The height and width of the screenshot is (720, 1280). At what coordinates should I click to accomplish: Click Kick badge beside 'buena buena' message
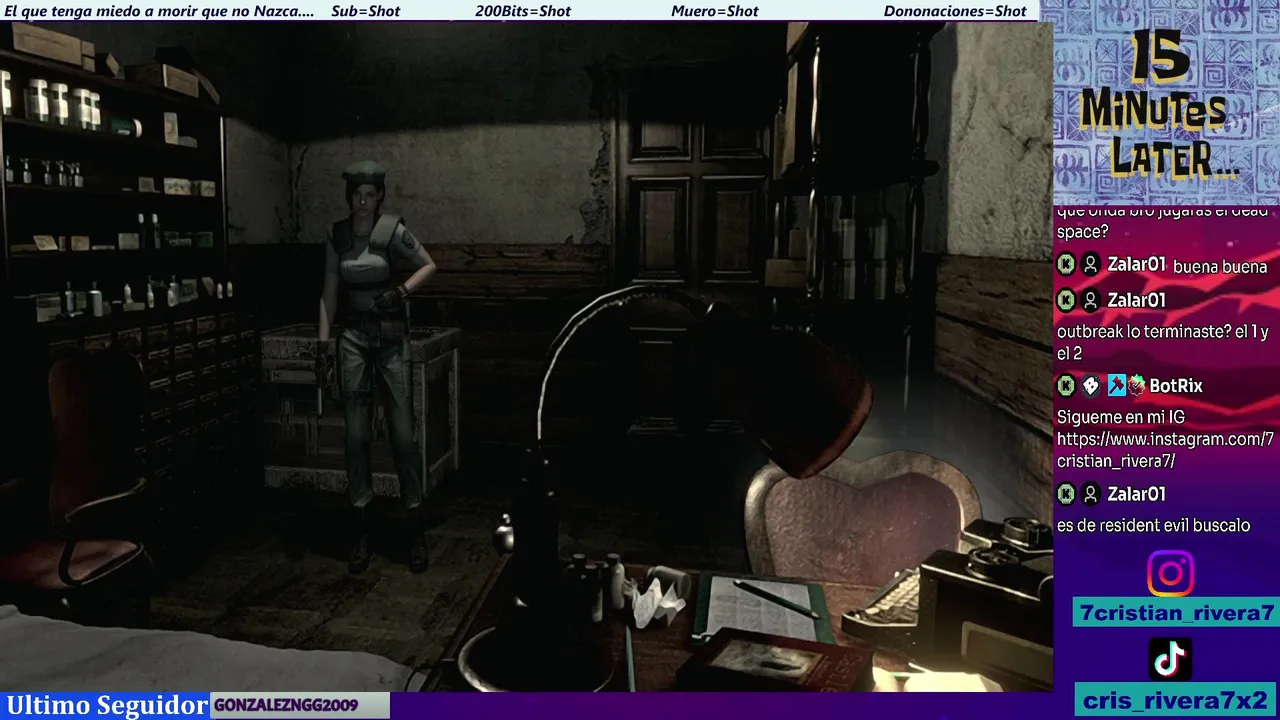(x=1066, y=265)
